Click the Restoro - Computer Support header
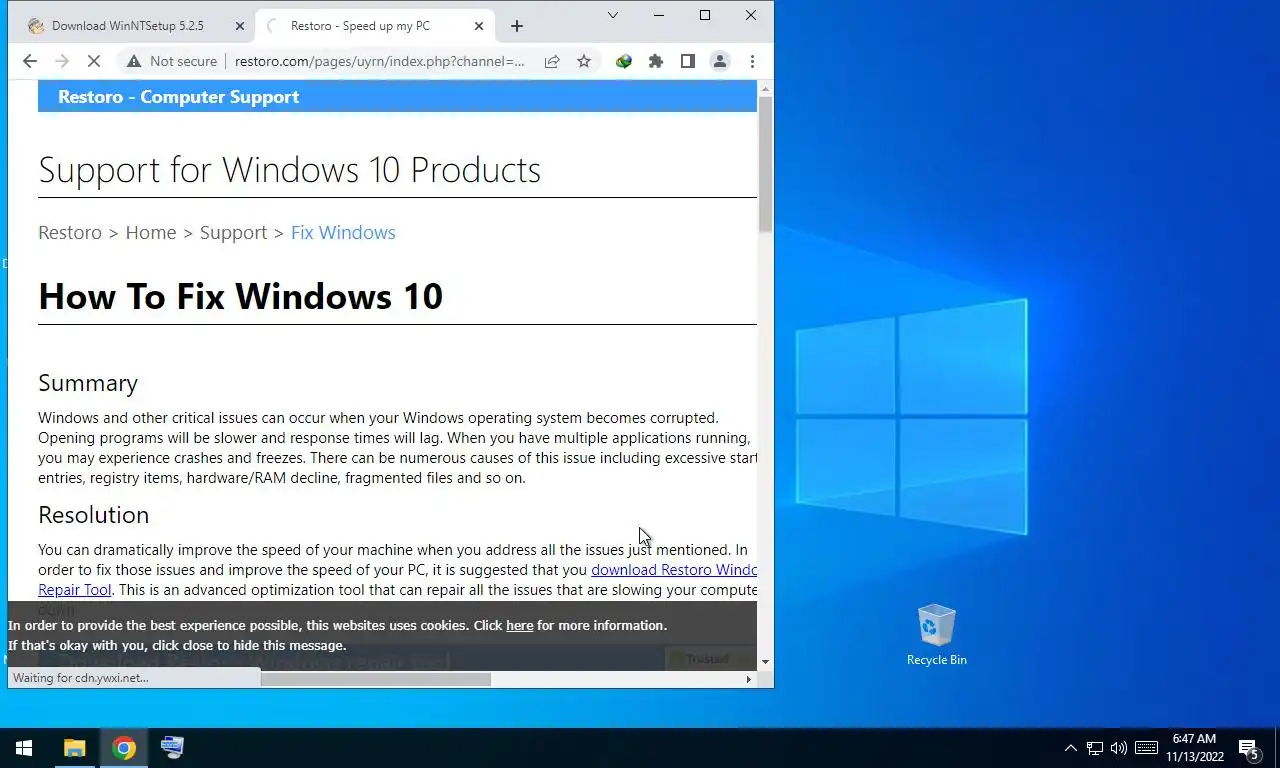The image size is (1280, 768). 179,97
